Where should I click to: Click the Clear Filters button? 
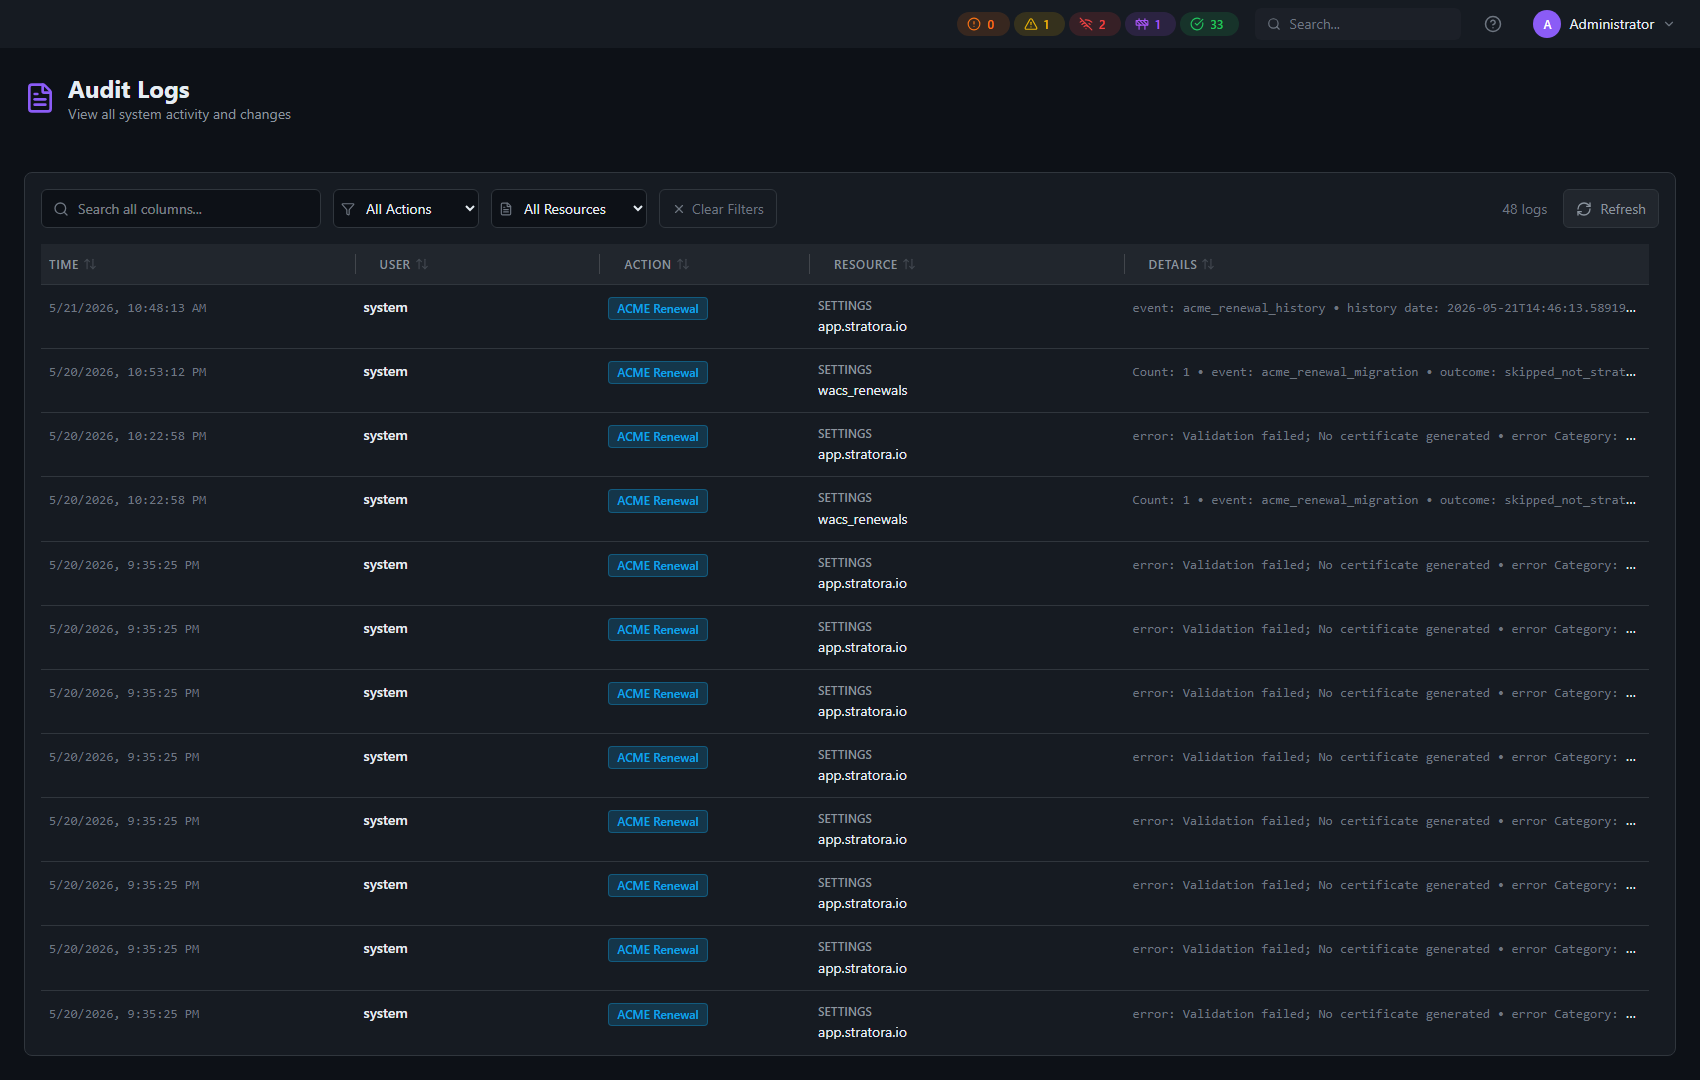(718, 209)
